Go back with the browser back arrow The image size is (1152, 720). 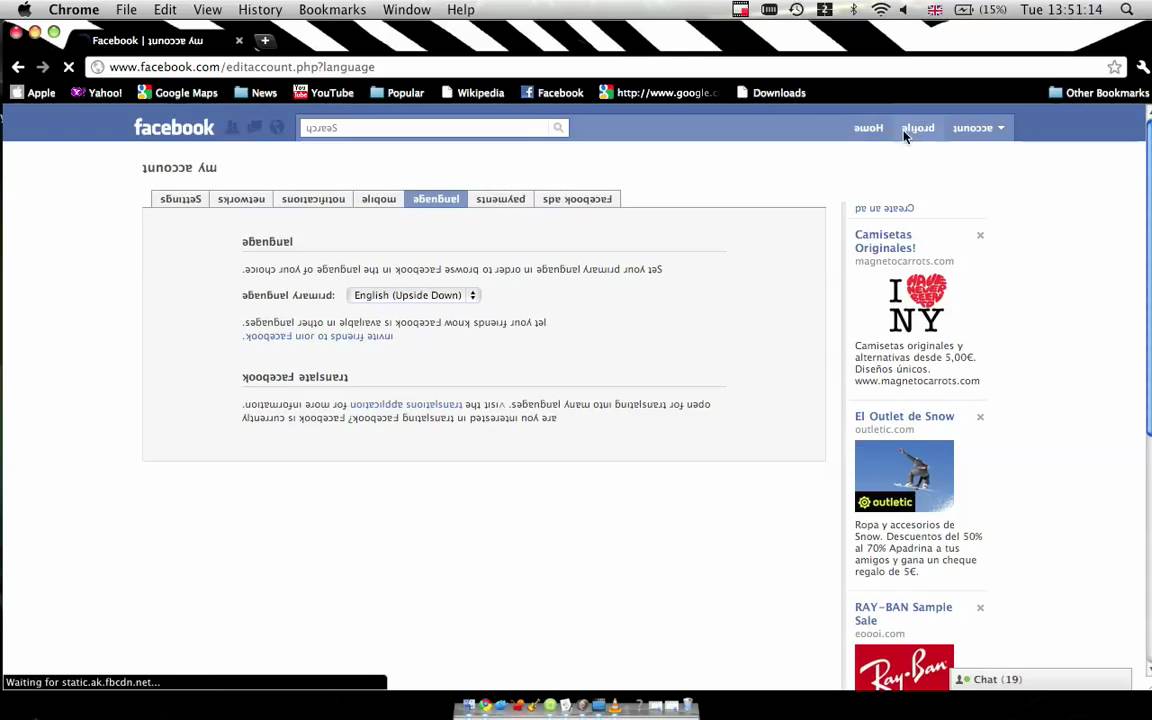click(x=18, y=67)
